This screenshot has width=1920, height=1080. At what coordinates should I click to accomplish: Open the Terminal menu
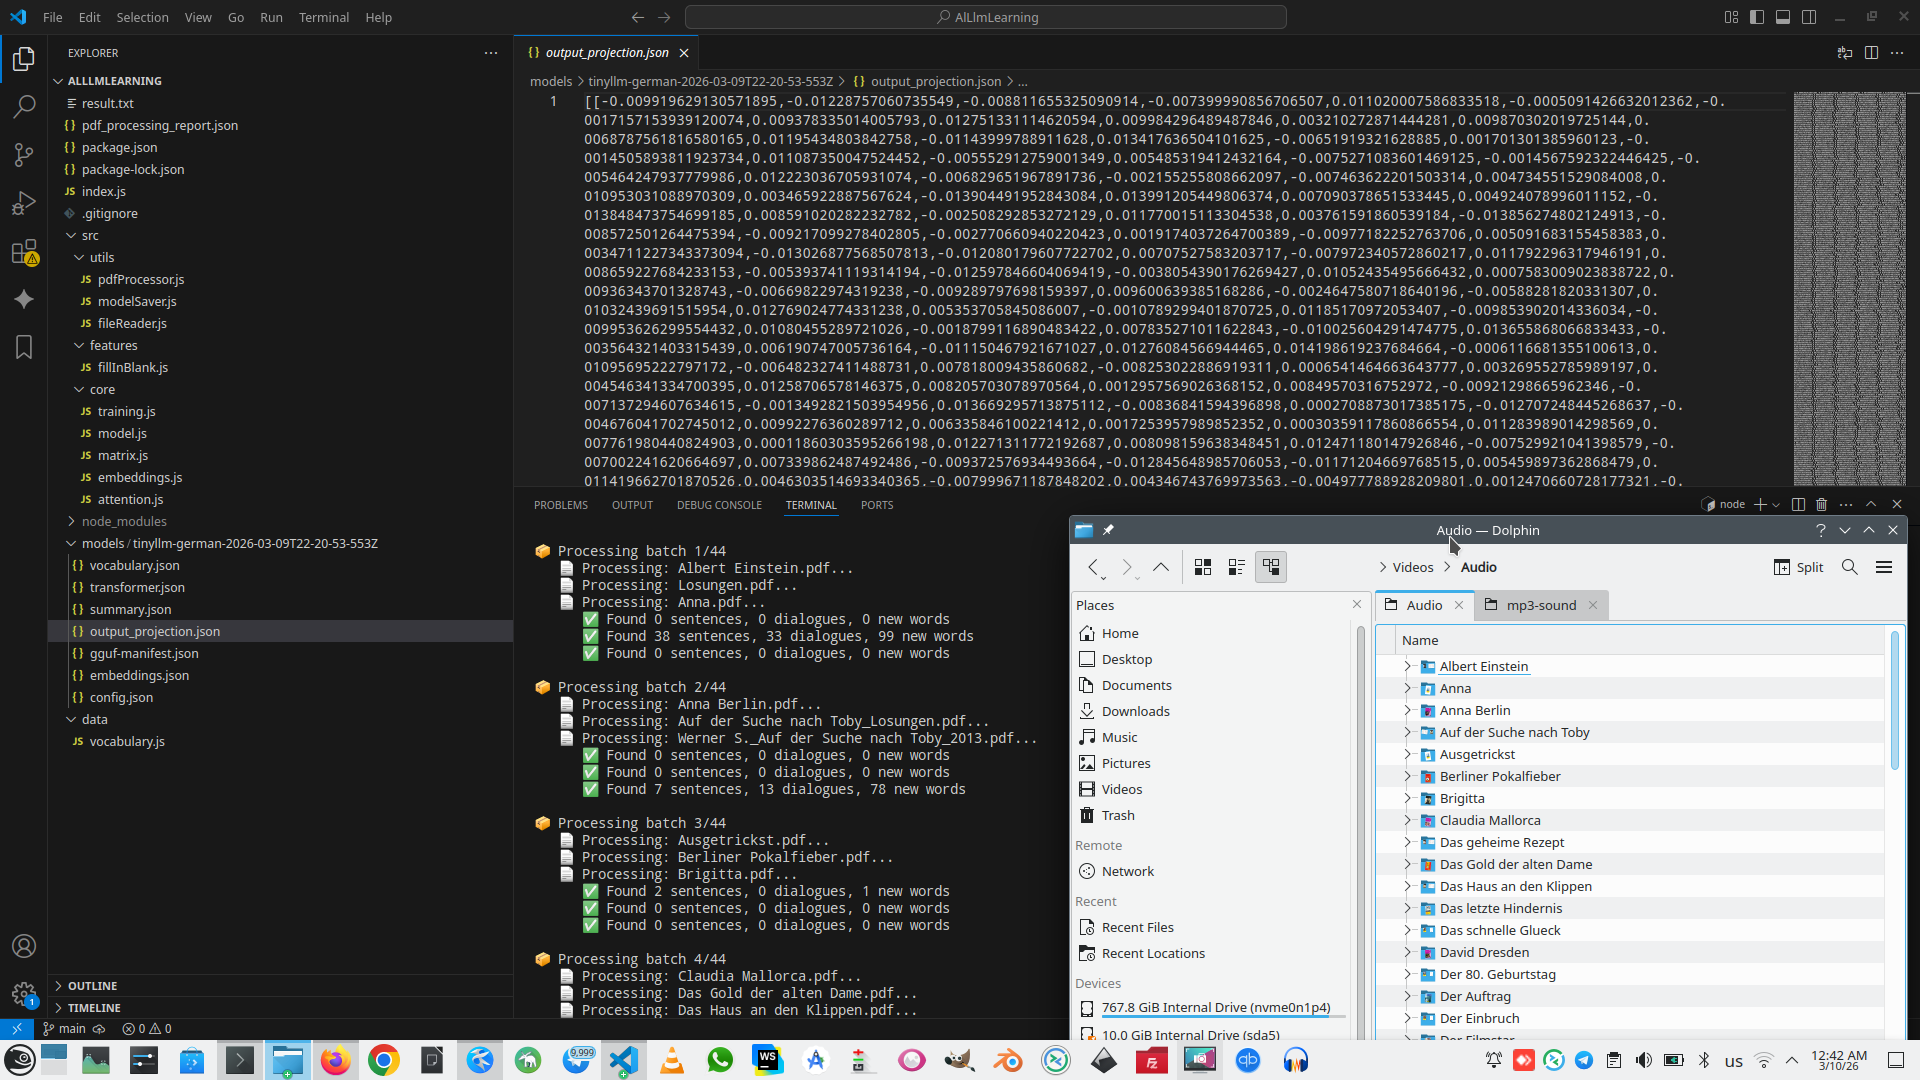(323, 17)
